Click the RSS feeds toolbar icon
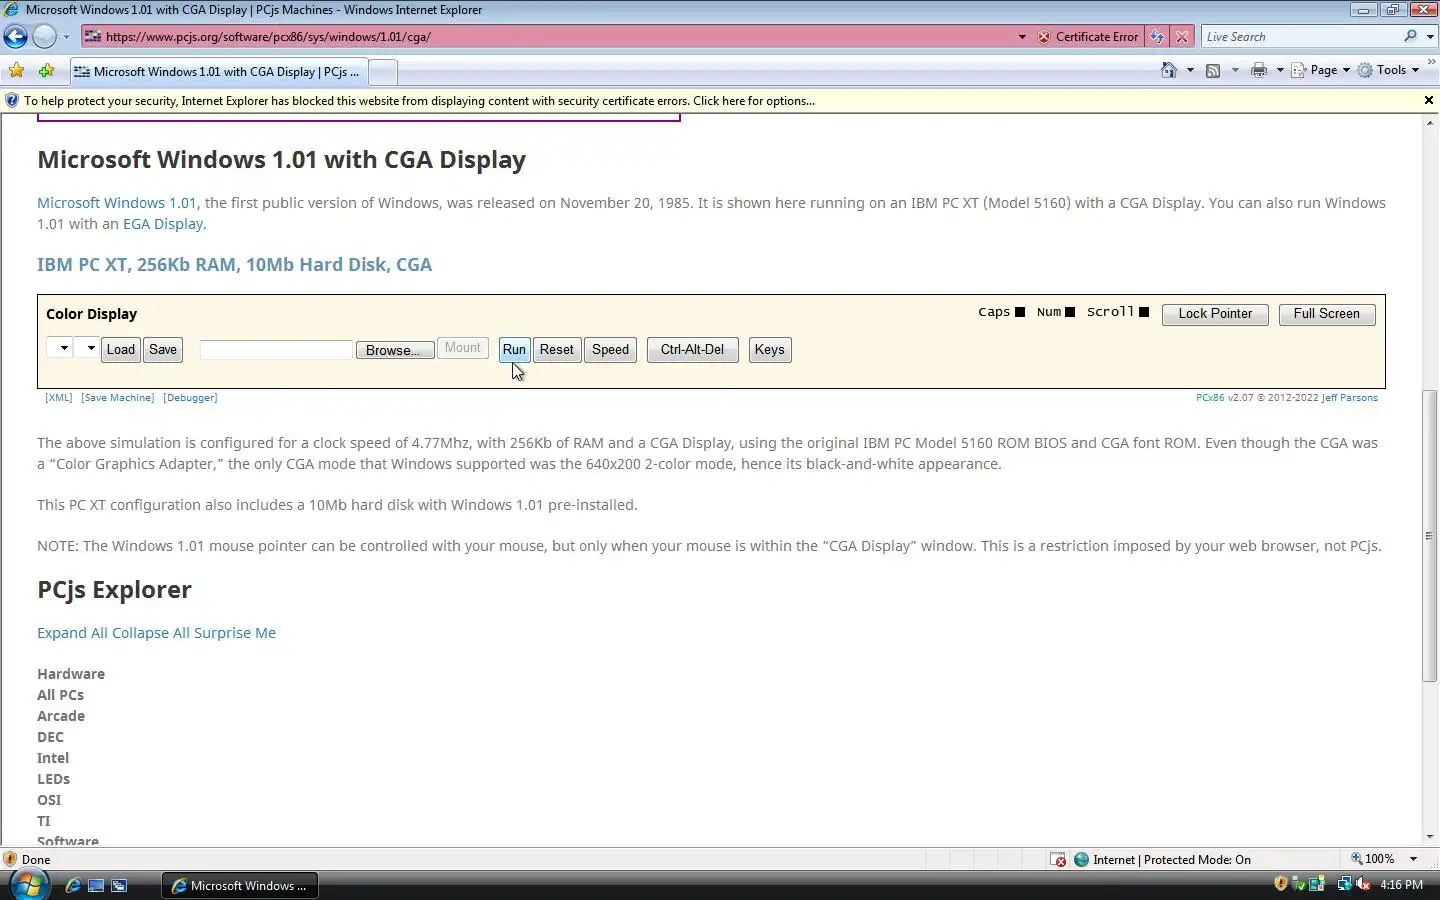 (1213, 70)
